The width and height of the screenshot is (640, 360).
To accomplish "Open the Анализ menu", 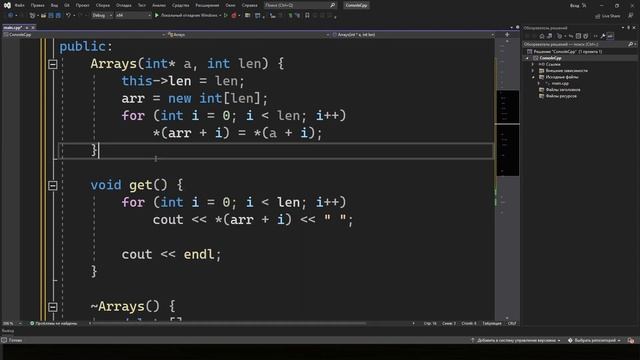I will coord(159,5).
